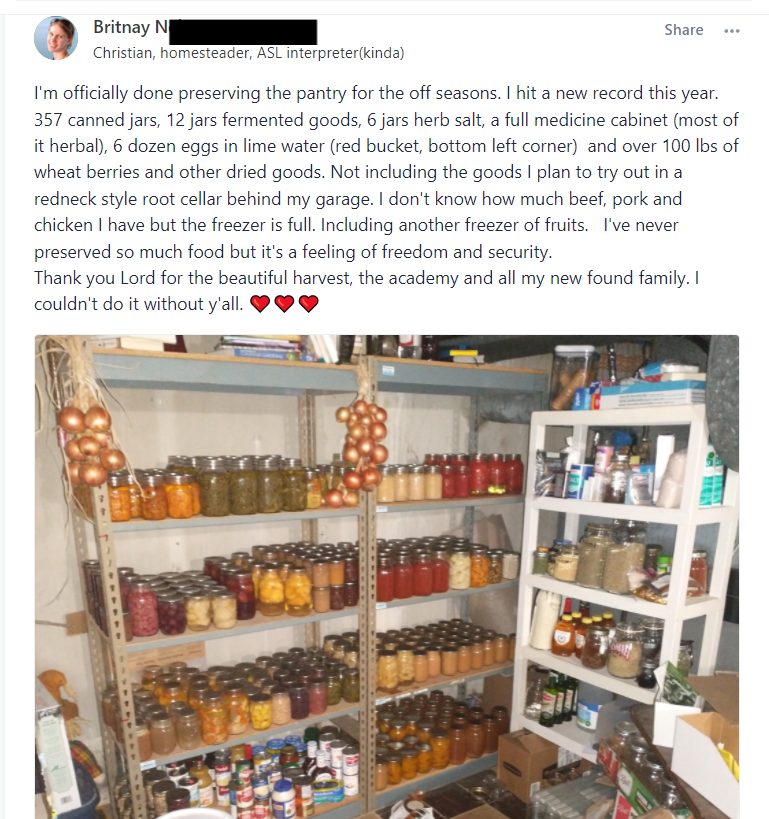Click the last red heart emoji
The height and width of the screenshot is (819, 769).
click(x=309, y=303)
